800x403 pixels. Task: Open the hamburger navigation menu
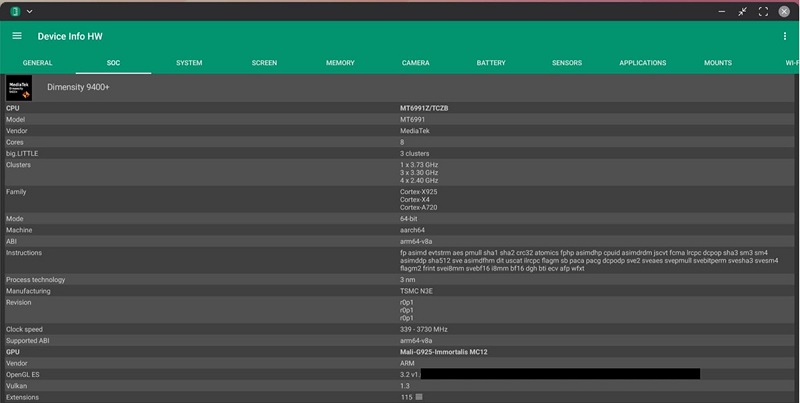[x=17, y=36]
